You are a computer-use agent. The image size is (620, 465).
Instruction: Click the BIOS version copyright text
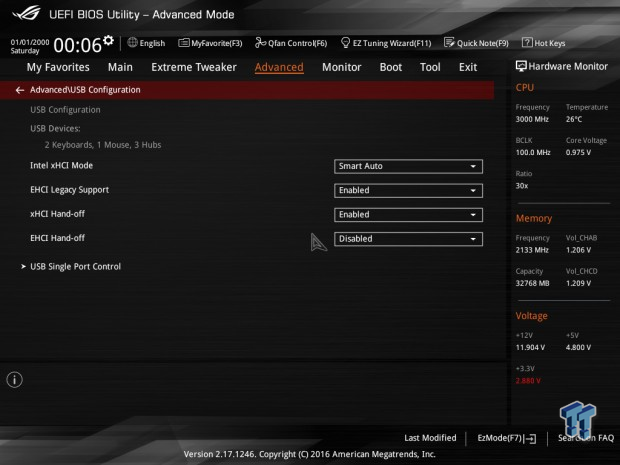coord(310,454)
